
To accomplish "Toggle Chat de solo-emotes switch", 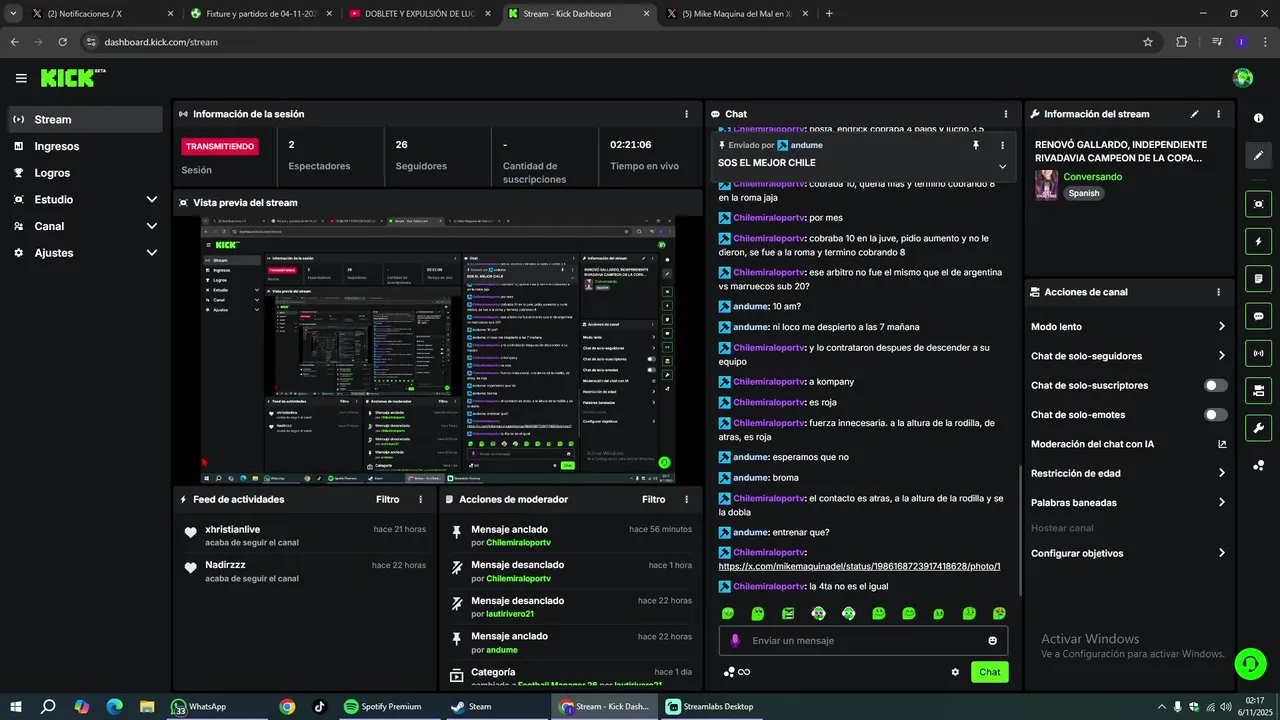I will (x=1216, y=415).
